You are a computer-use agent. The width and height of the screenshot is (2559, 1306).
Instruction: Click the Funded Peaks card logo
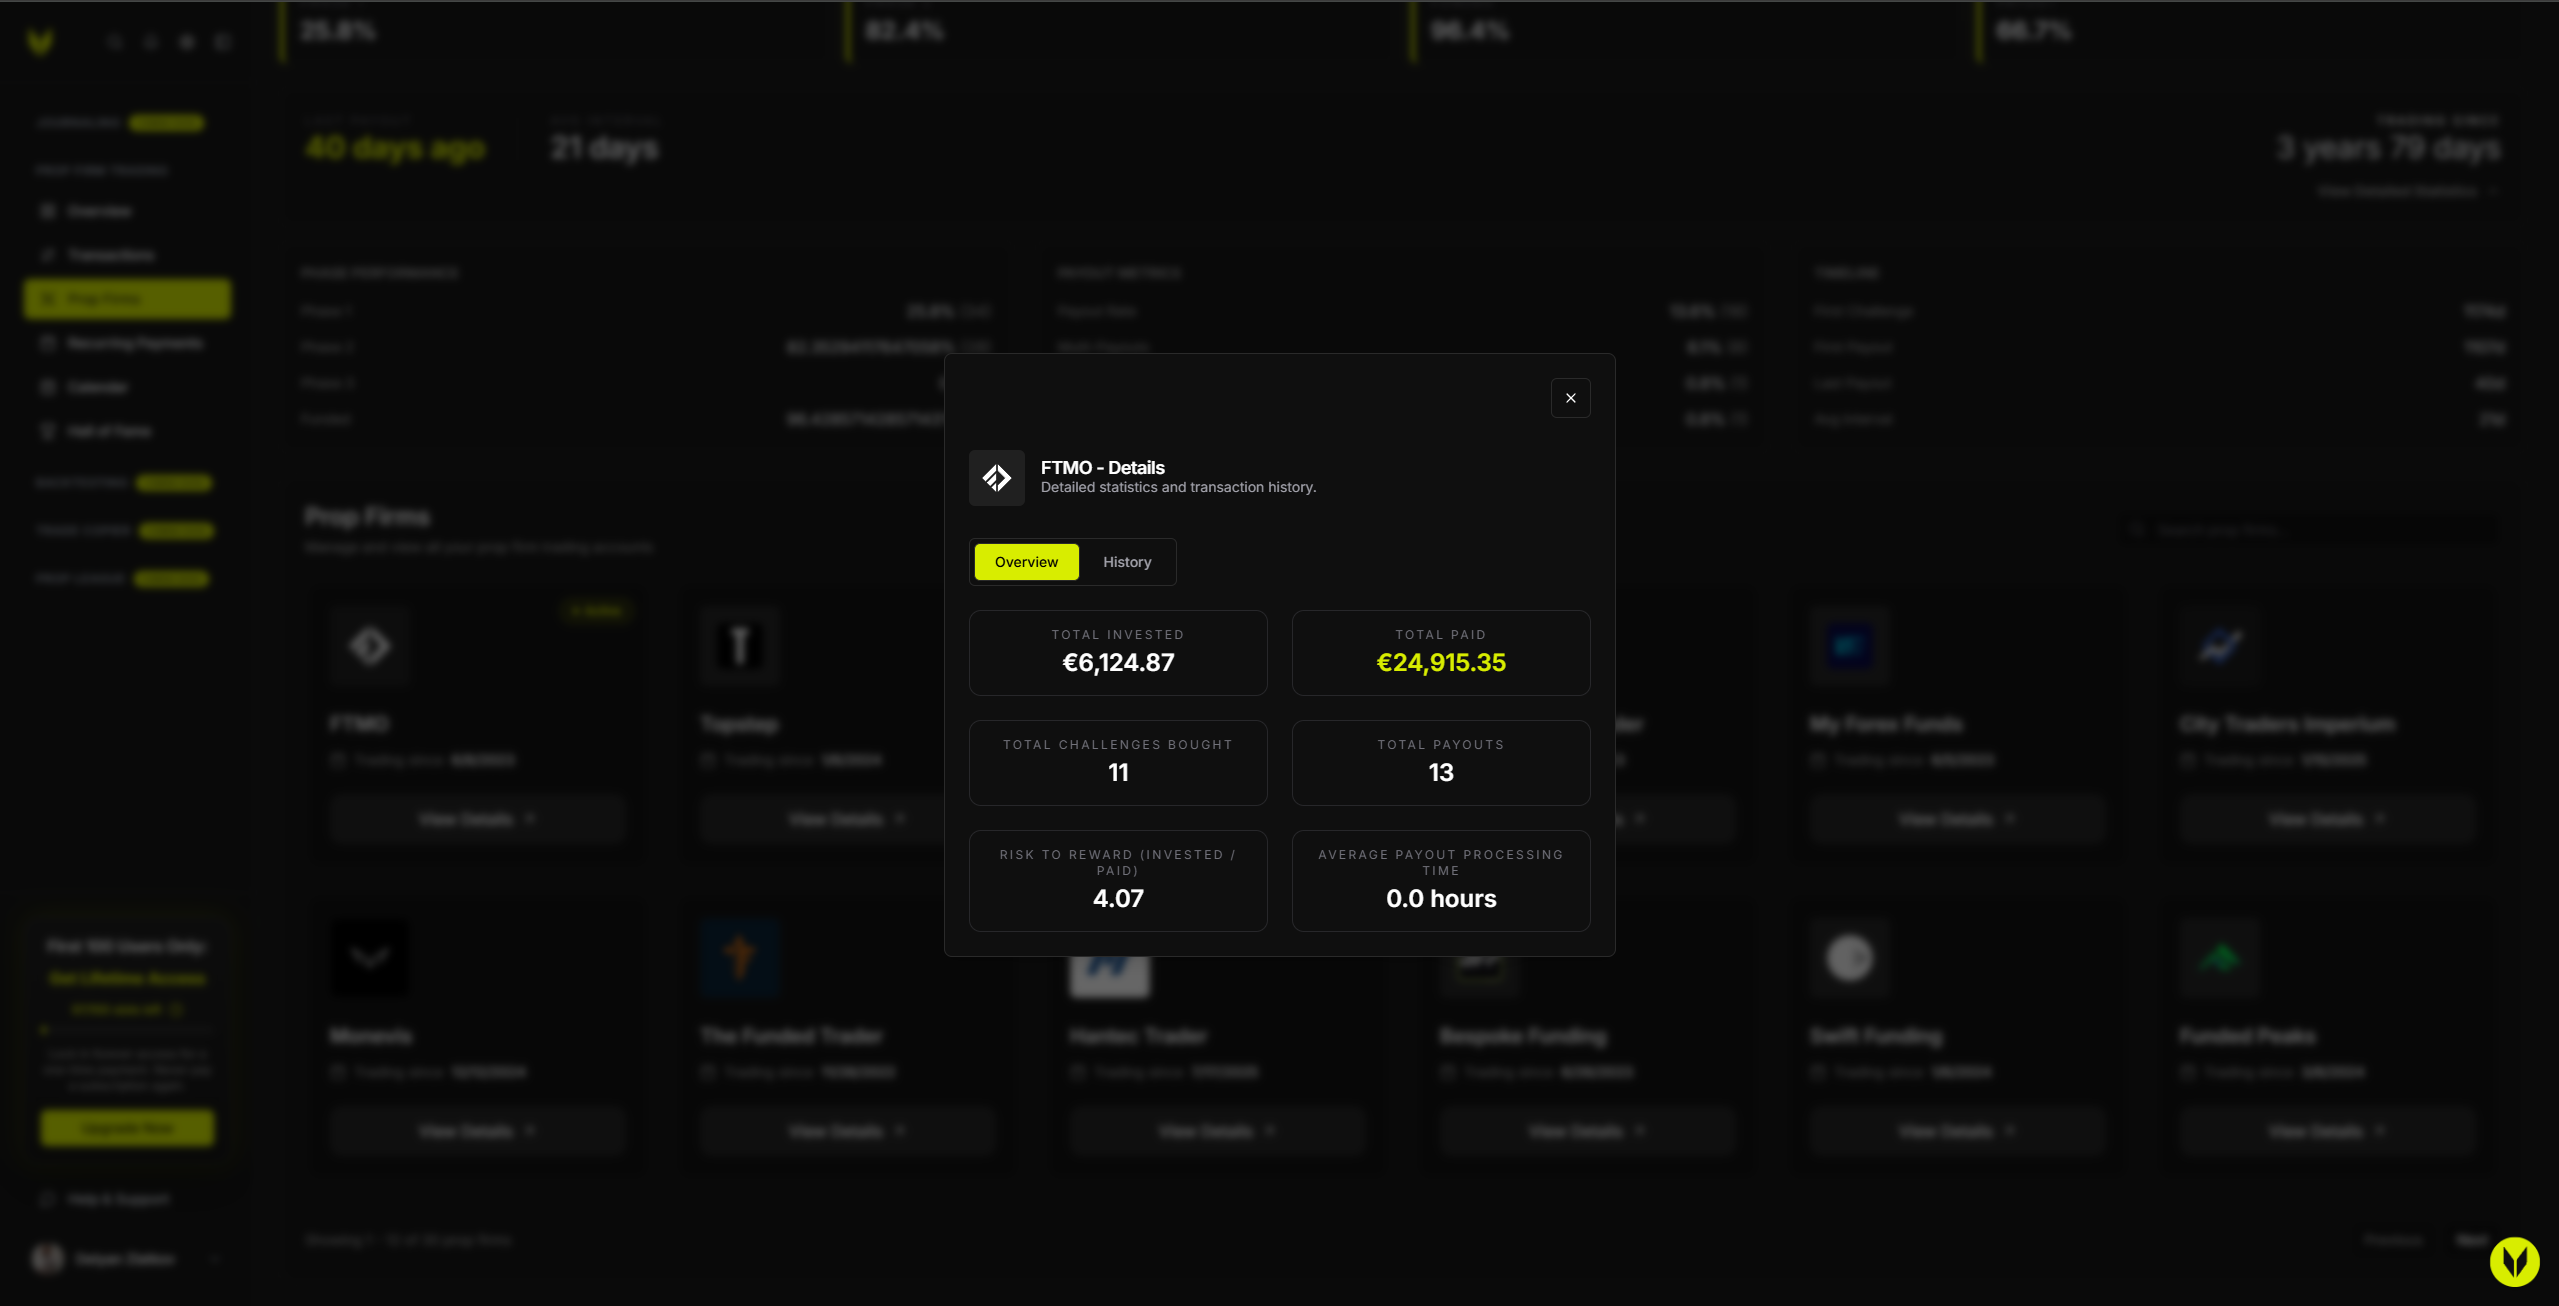pos(2220,958)
